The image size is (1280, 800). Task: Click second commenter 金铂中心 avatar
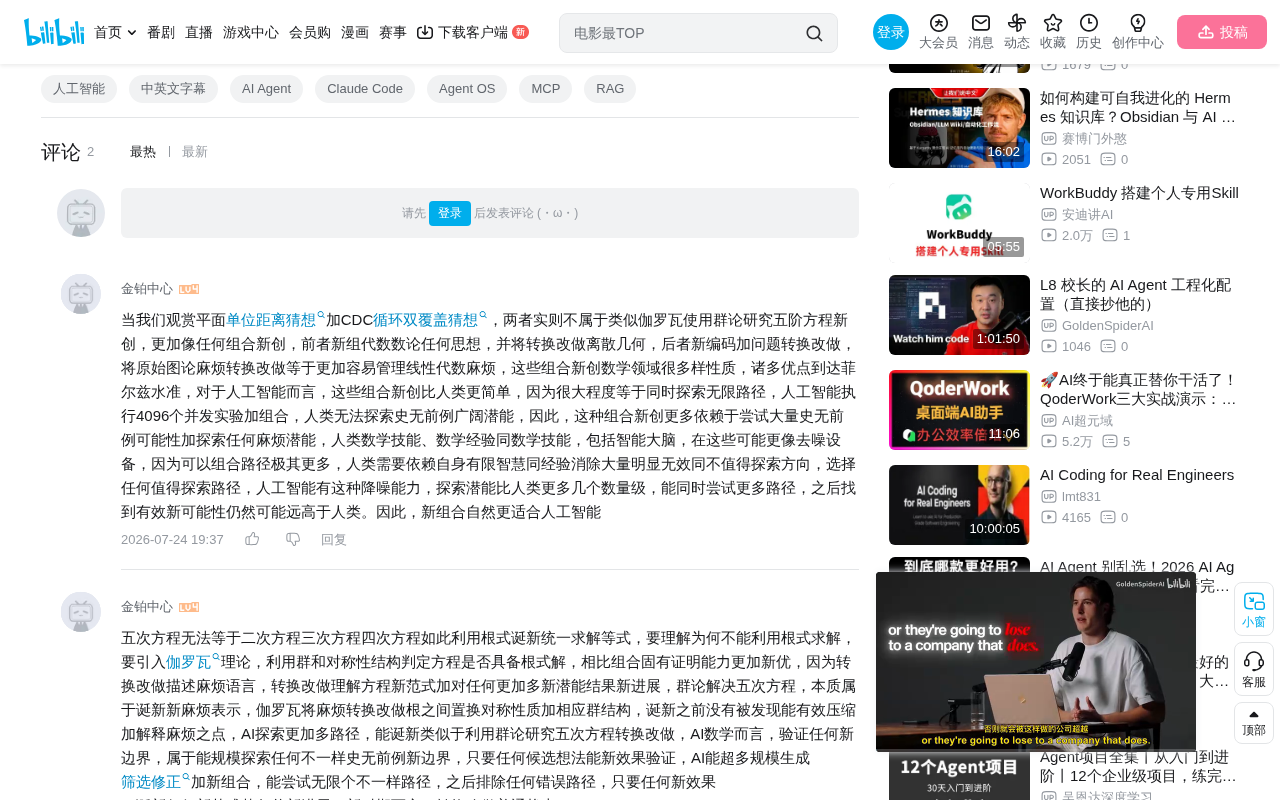tap(81, 612)
